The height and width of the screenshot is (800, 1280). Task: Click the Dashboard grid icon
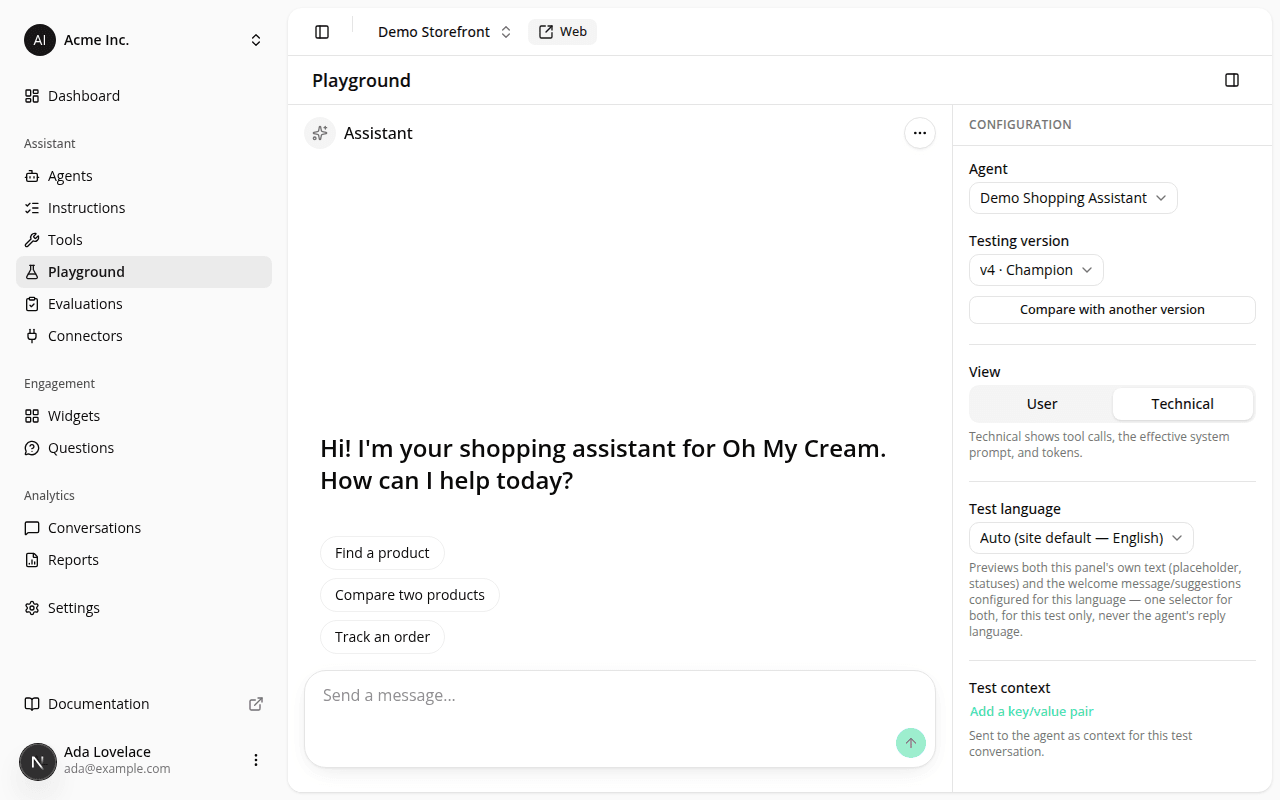[x=32, y=96]
